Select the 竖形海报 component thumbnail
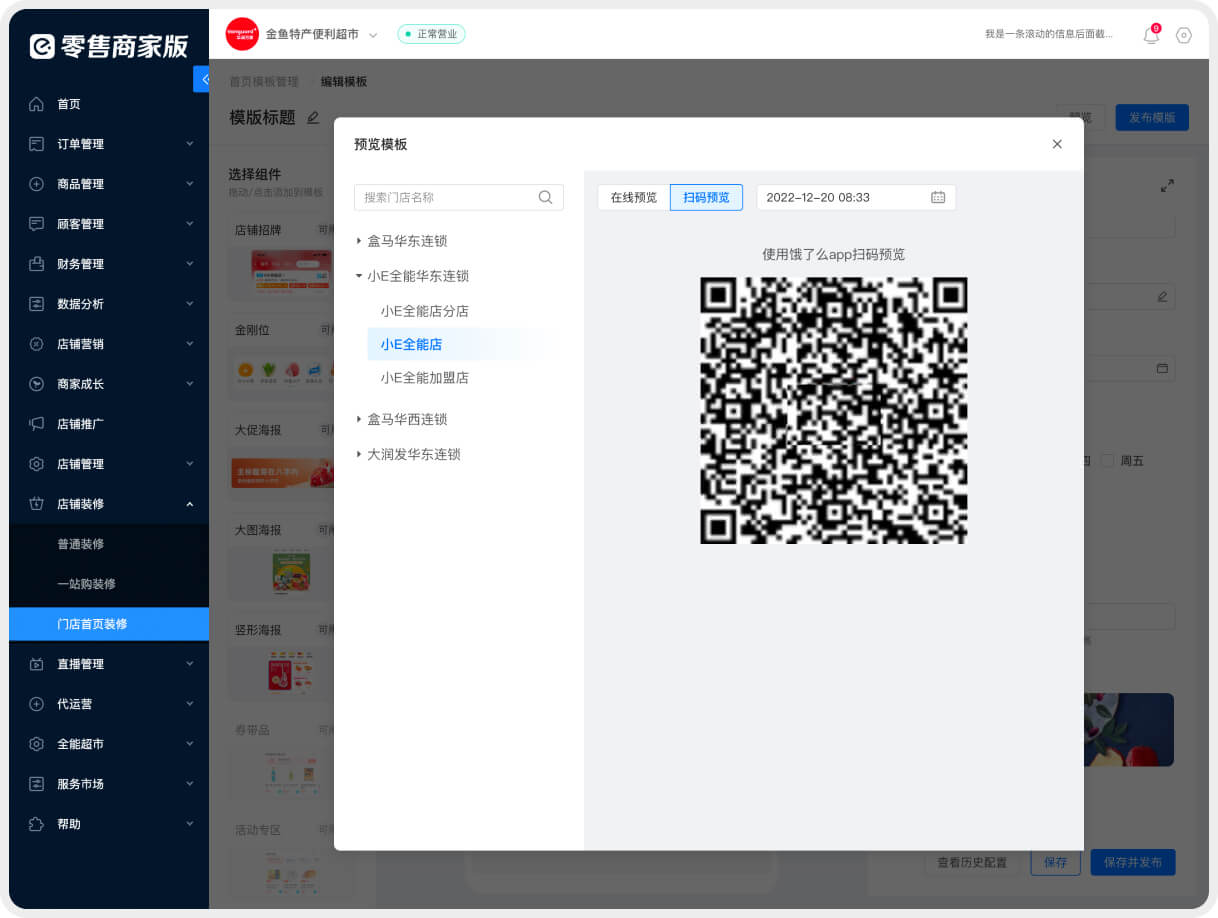Viewport: 1218px width, 918px height. click(289, 672)
